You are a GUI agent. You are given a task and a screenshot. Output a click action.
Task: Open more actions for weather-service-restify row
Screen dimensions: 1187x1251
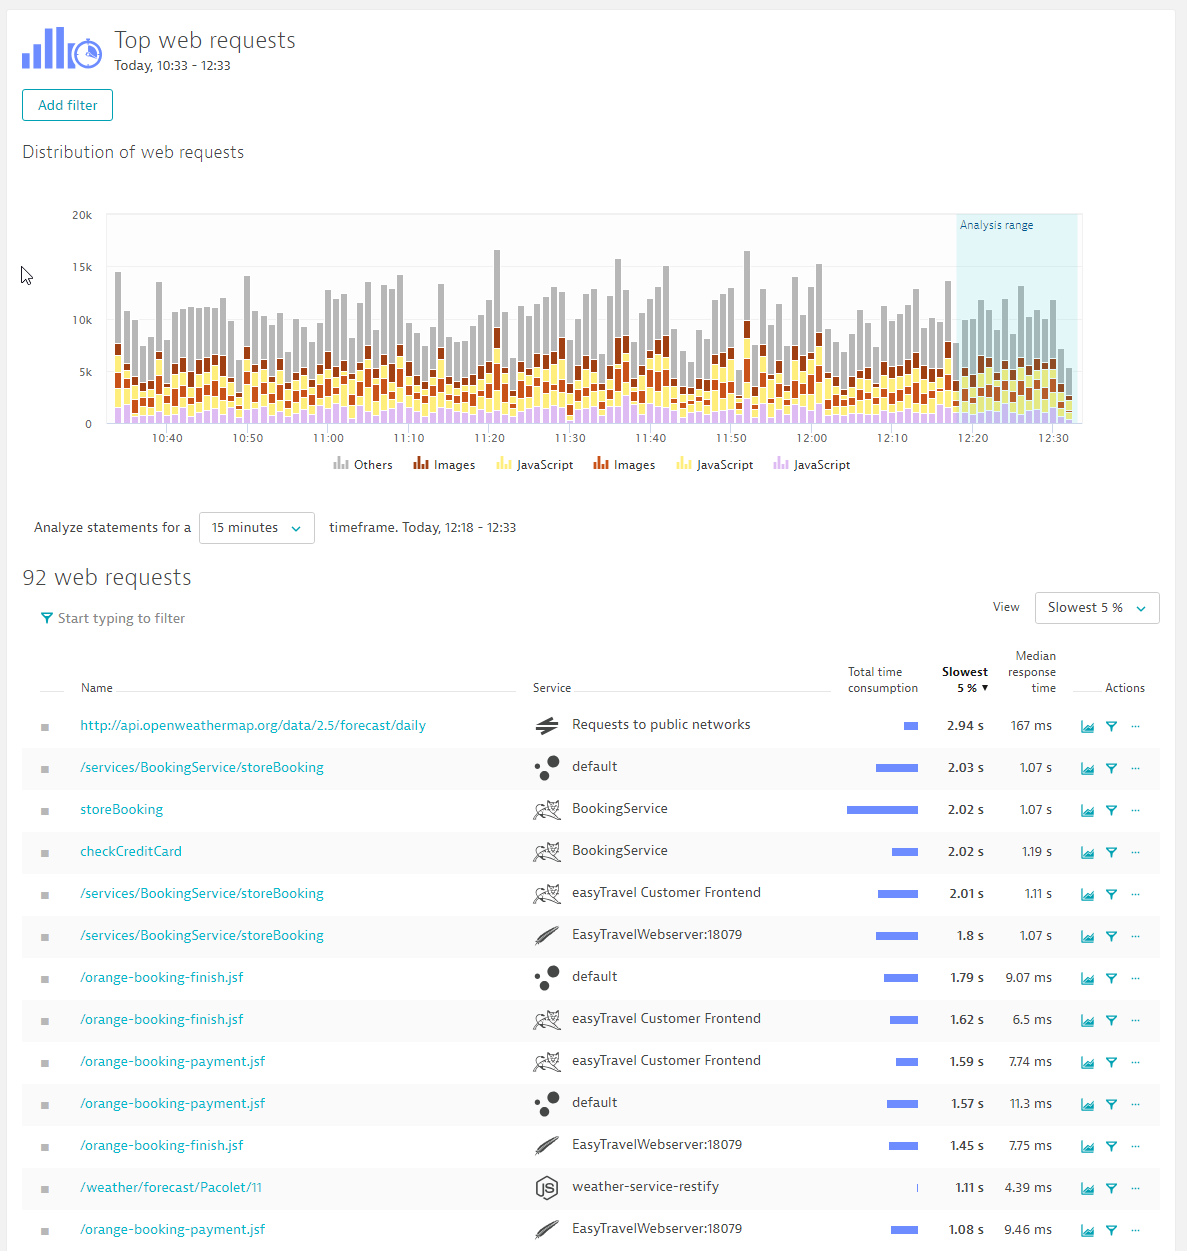pos(1135,1189)
